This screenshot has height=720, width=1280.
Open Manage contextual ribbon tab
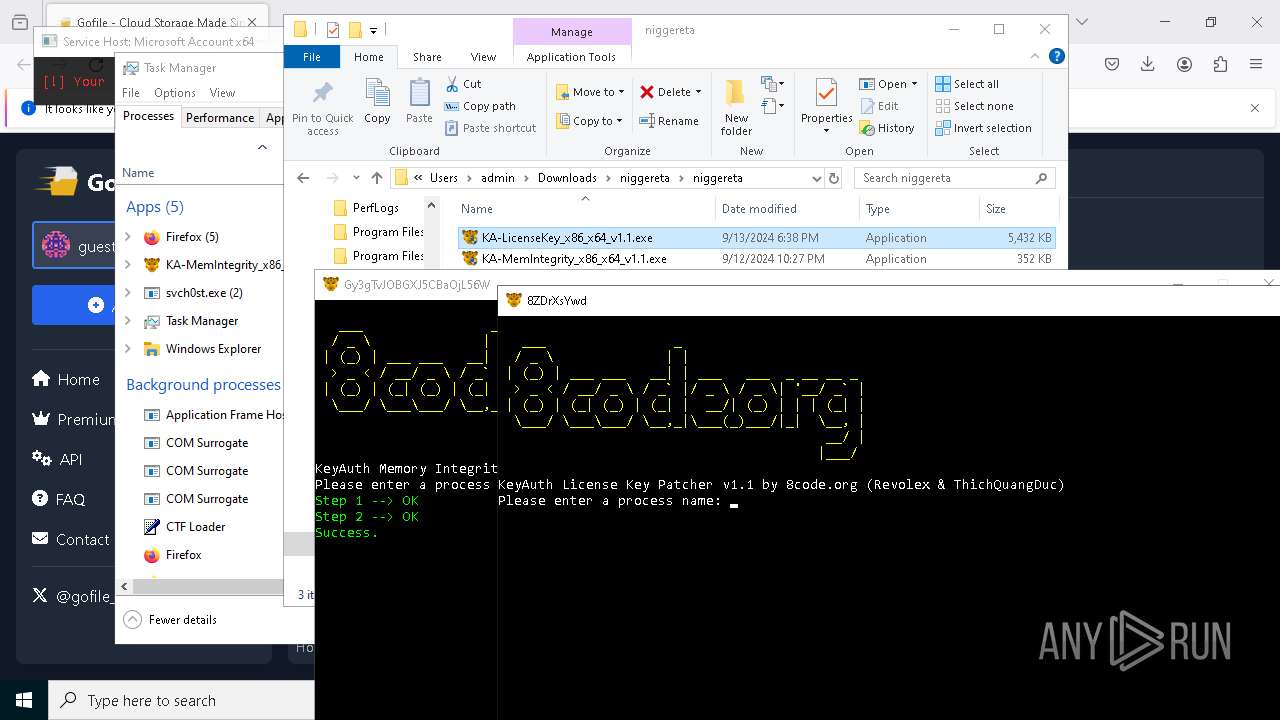click(571, 32)
